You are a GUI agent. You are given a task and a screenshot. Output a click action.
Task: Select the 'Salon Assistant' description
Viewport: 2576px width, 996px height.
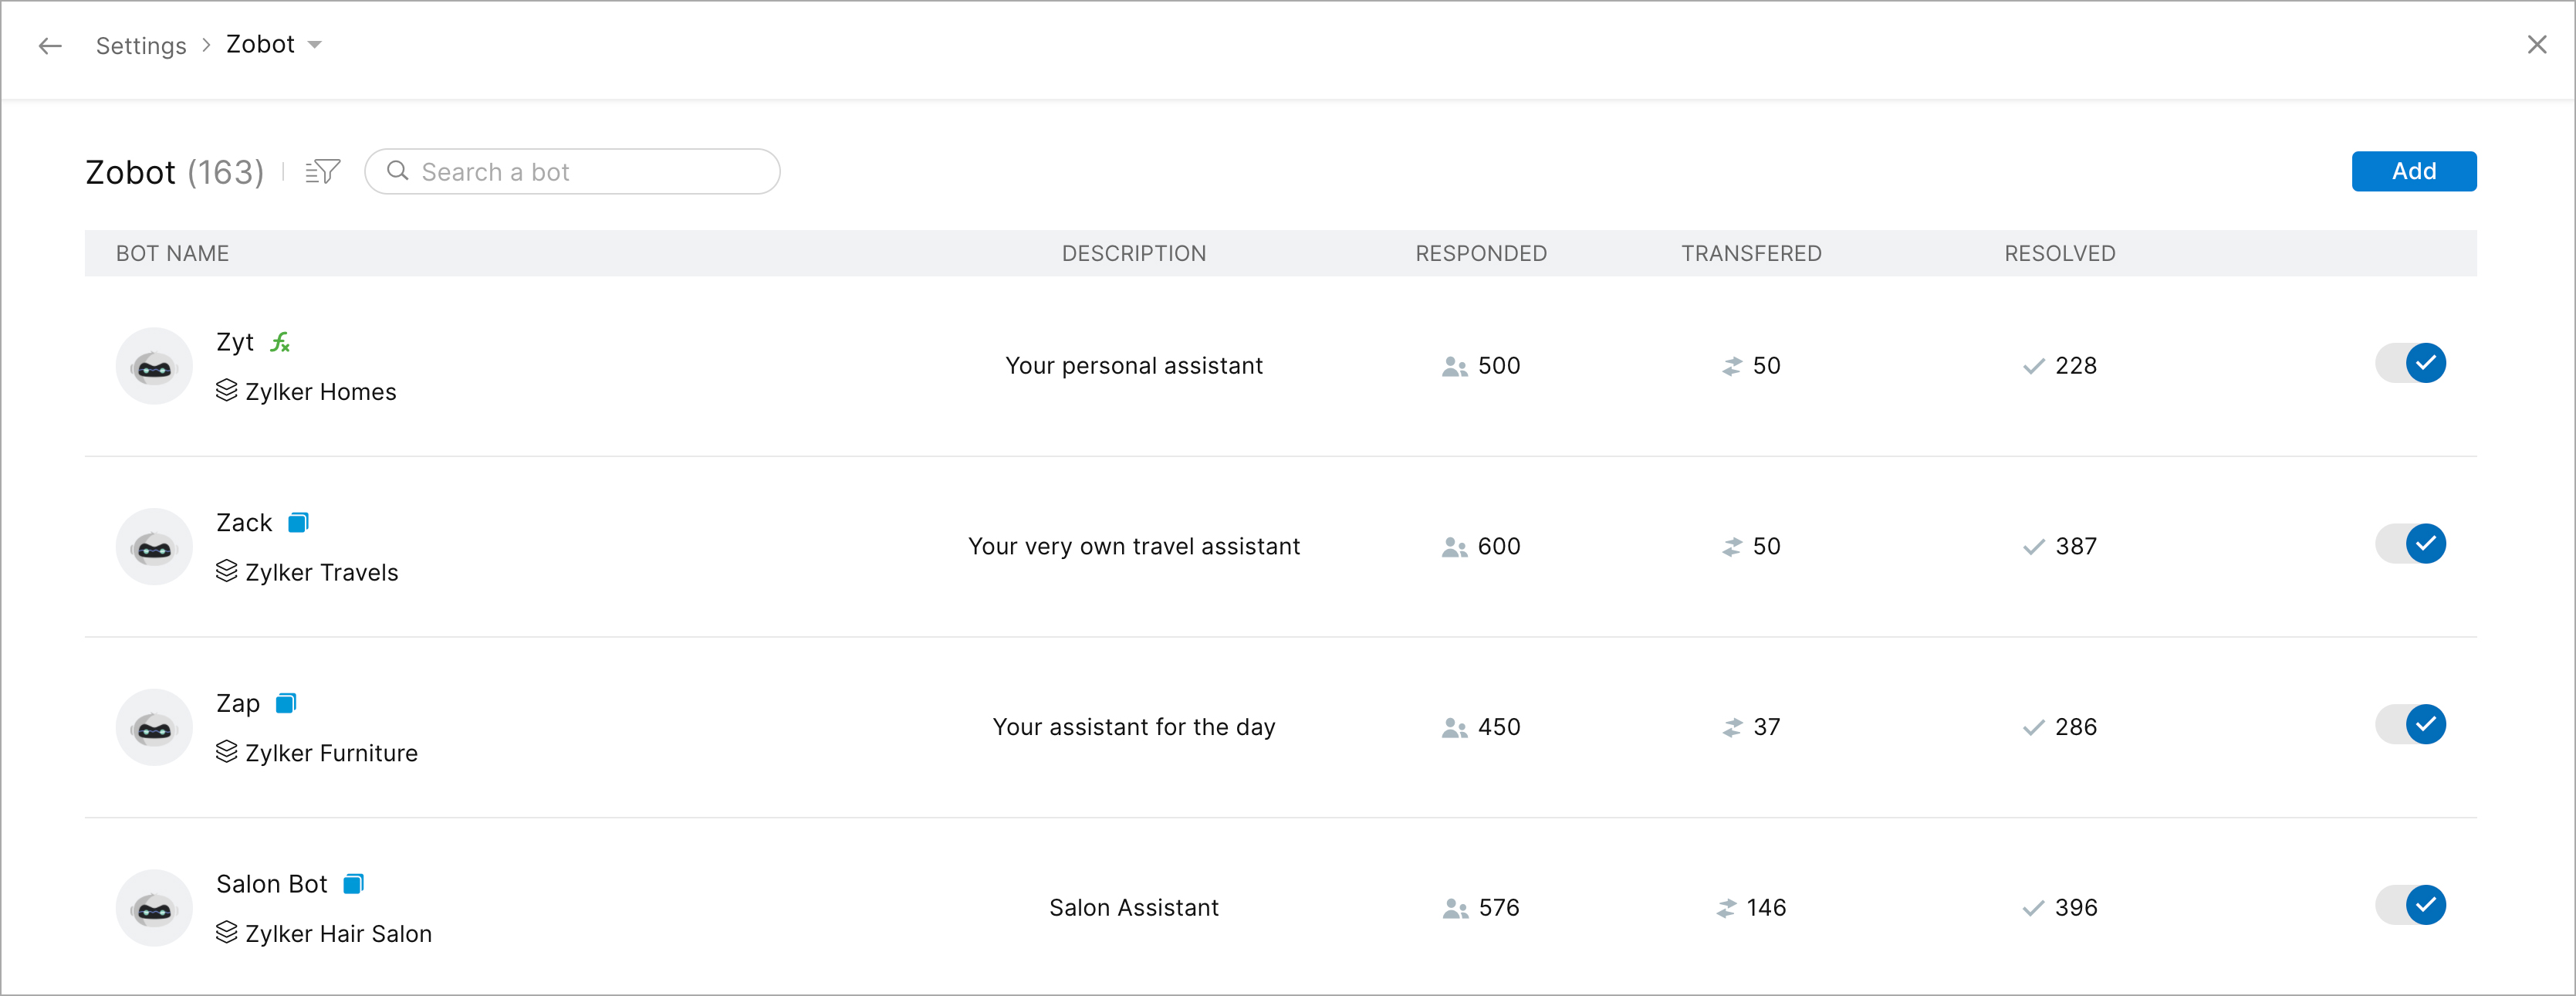click(x=1134, y=908)
